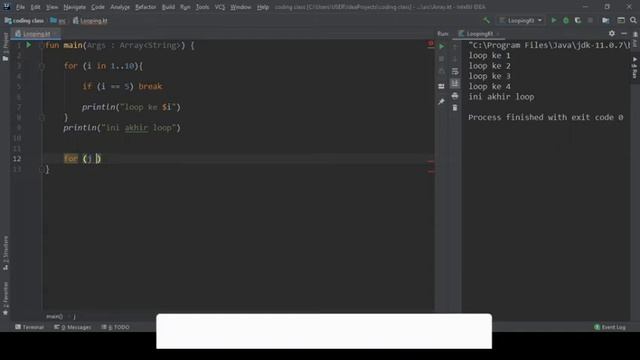Screen dimensions: 640x360
Task: Open the Favorites tool window side tab
Action: [5, 298]
